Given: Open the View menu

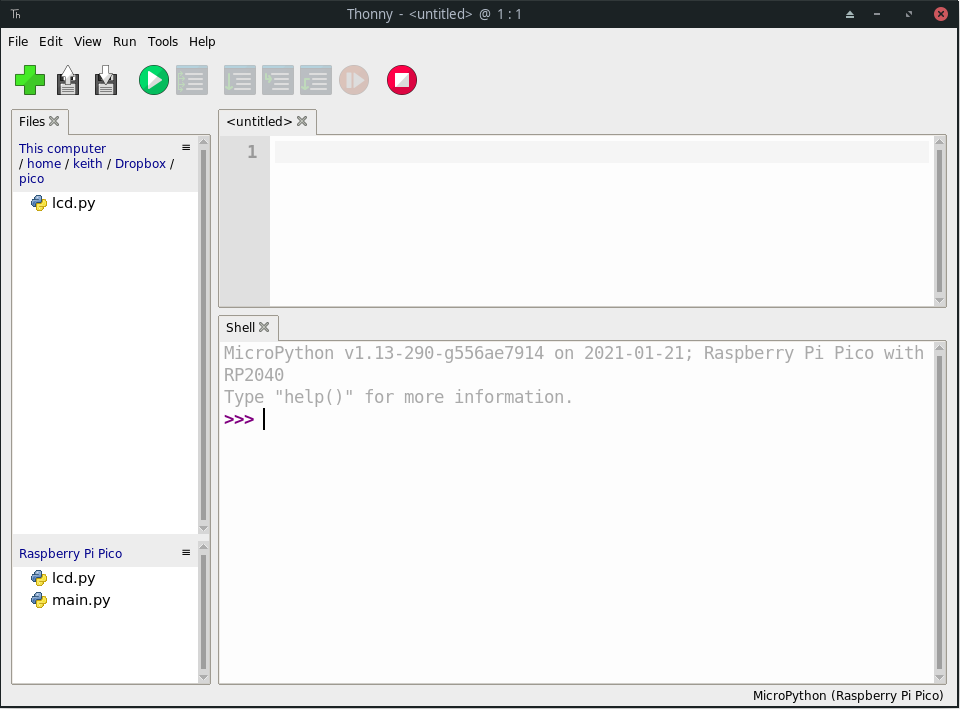Looking at the screenshot, I should (x=88, y=42).
